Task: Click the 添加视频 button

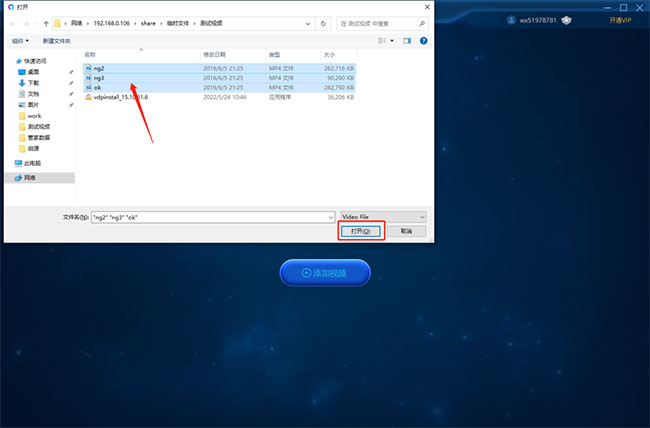Action: (325, 272)
